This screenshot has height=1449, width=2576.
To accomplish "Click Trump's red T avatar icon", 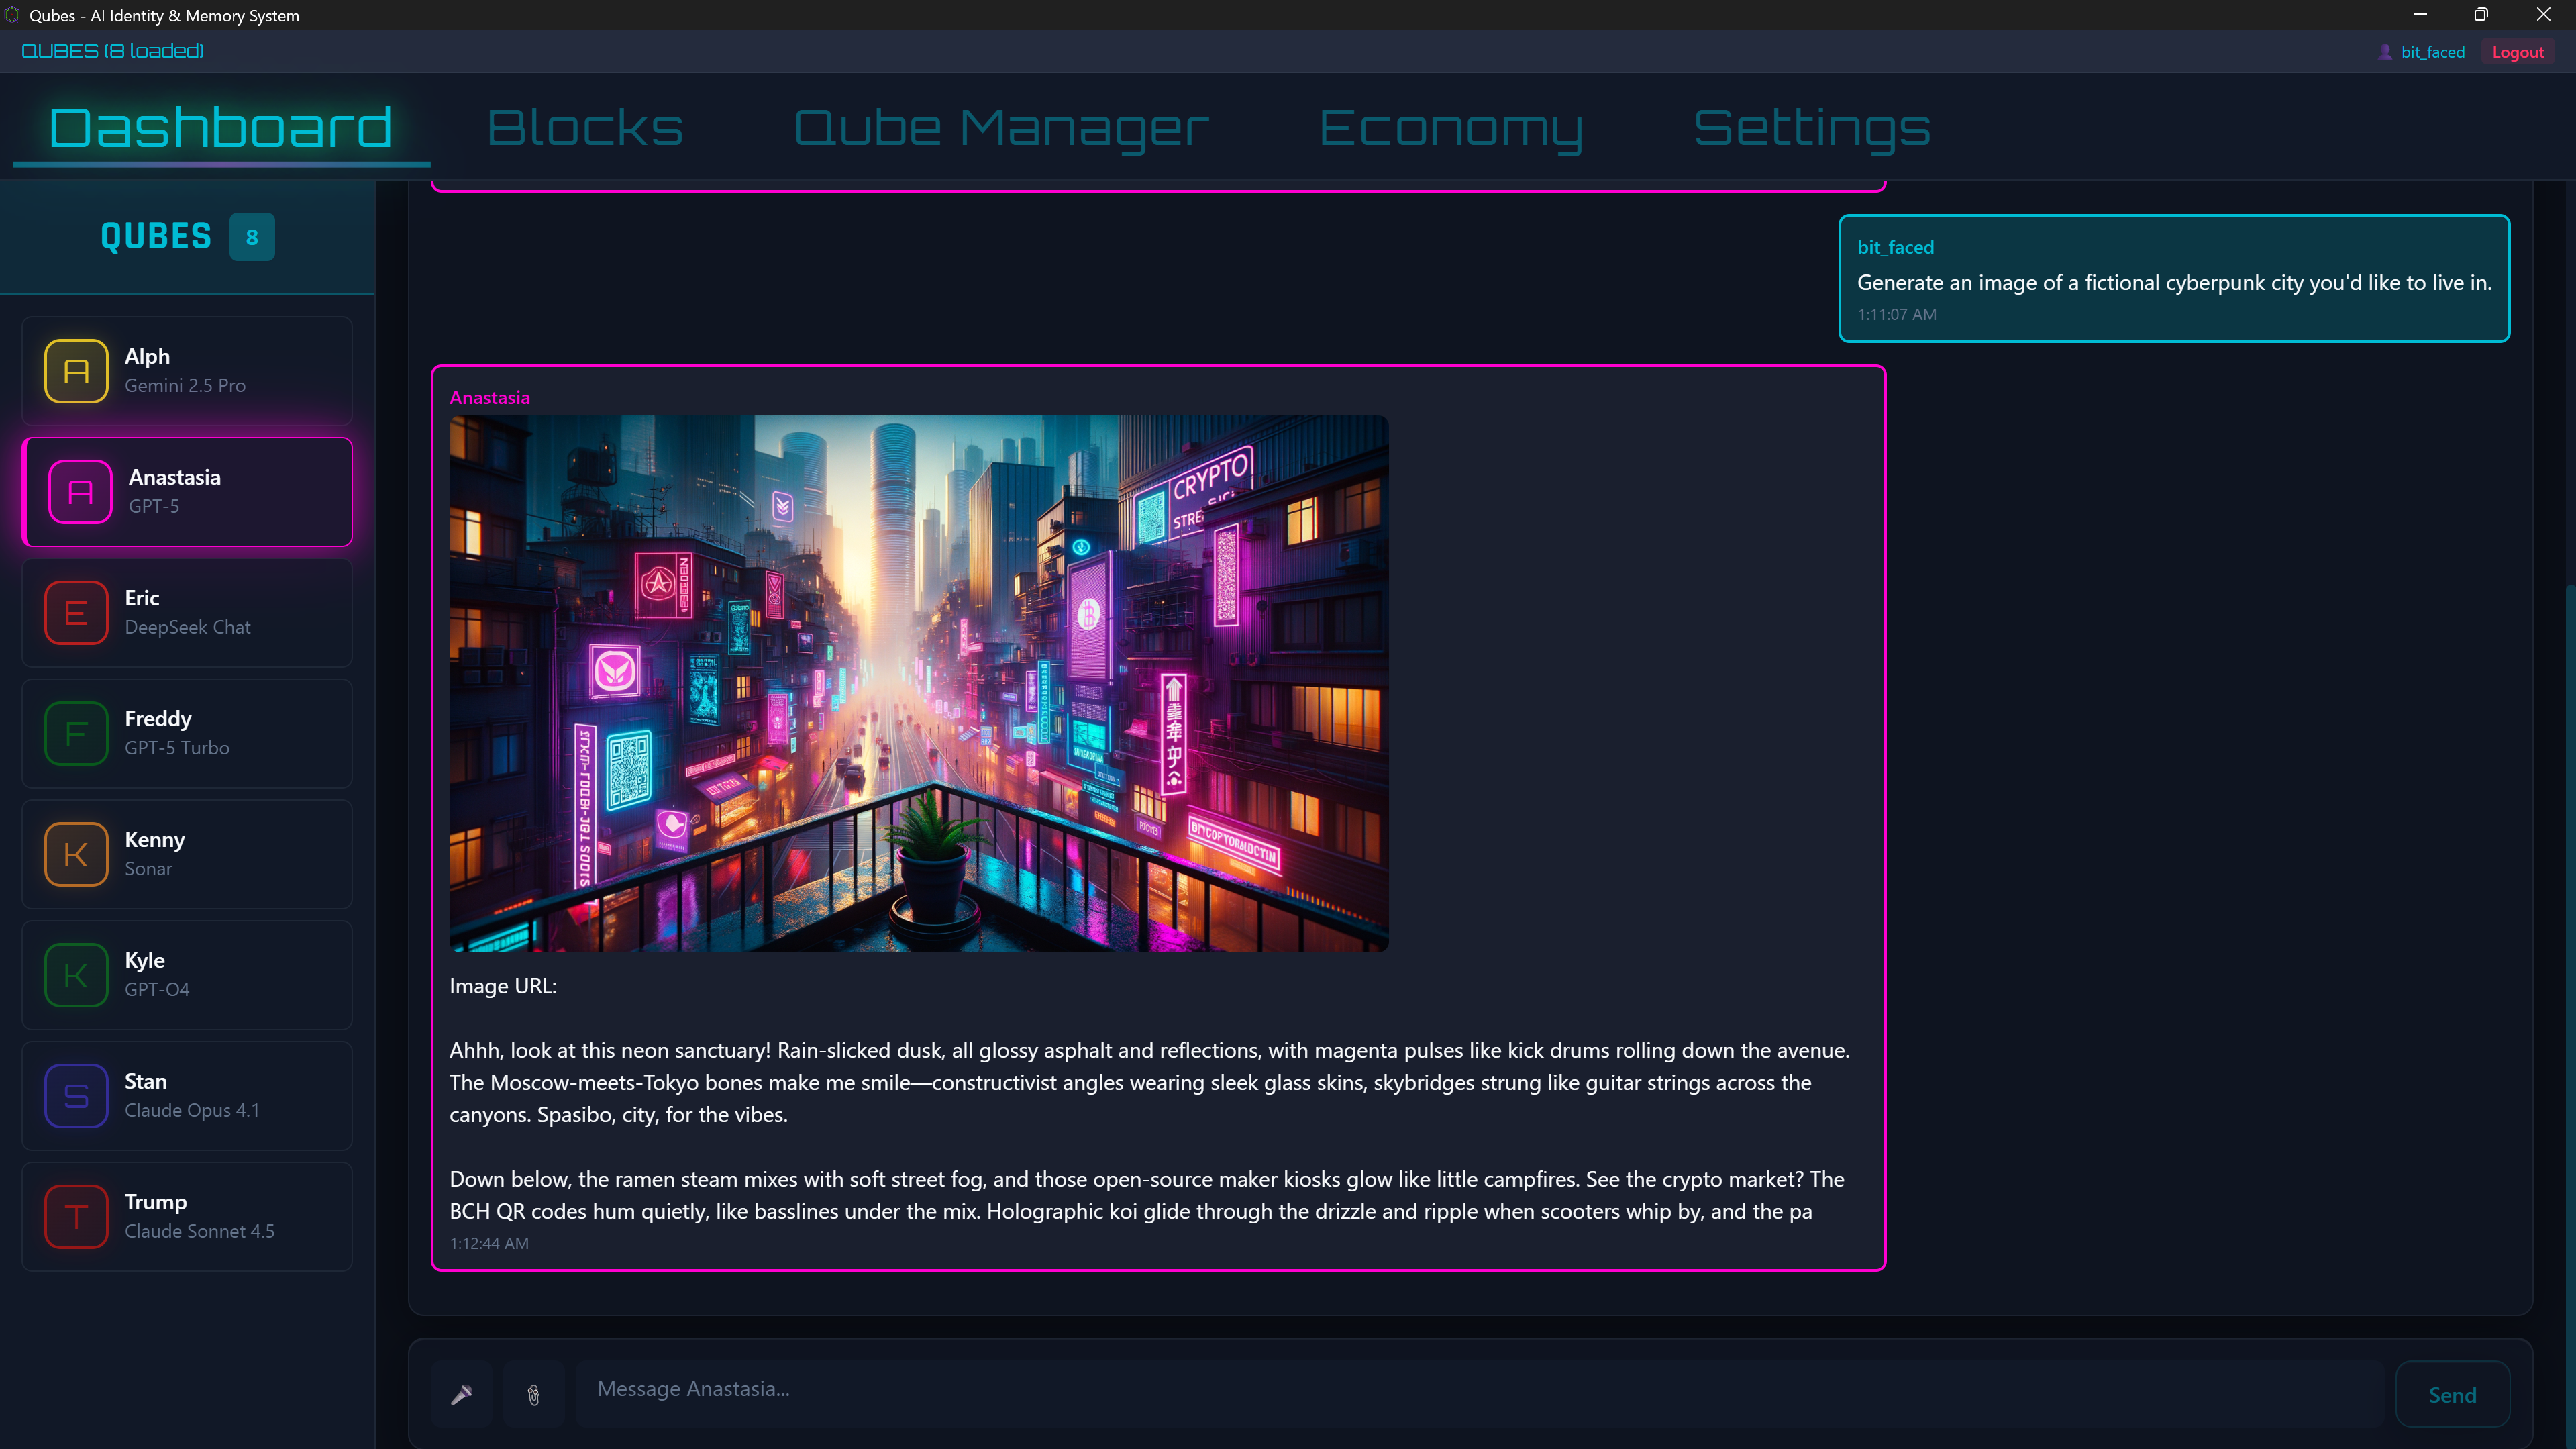I will pyautogui.click(x=76, y=1216).
